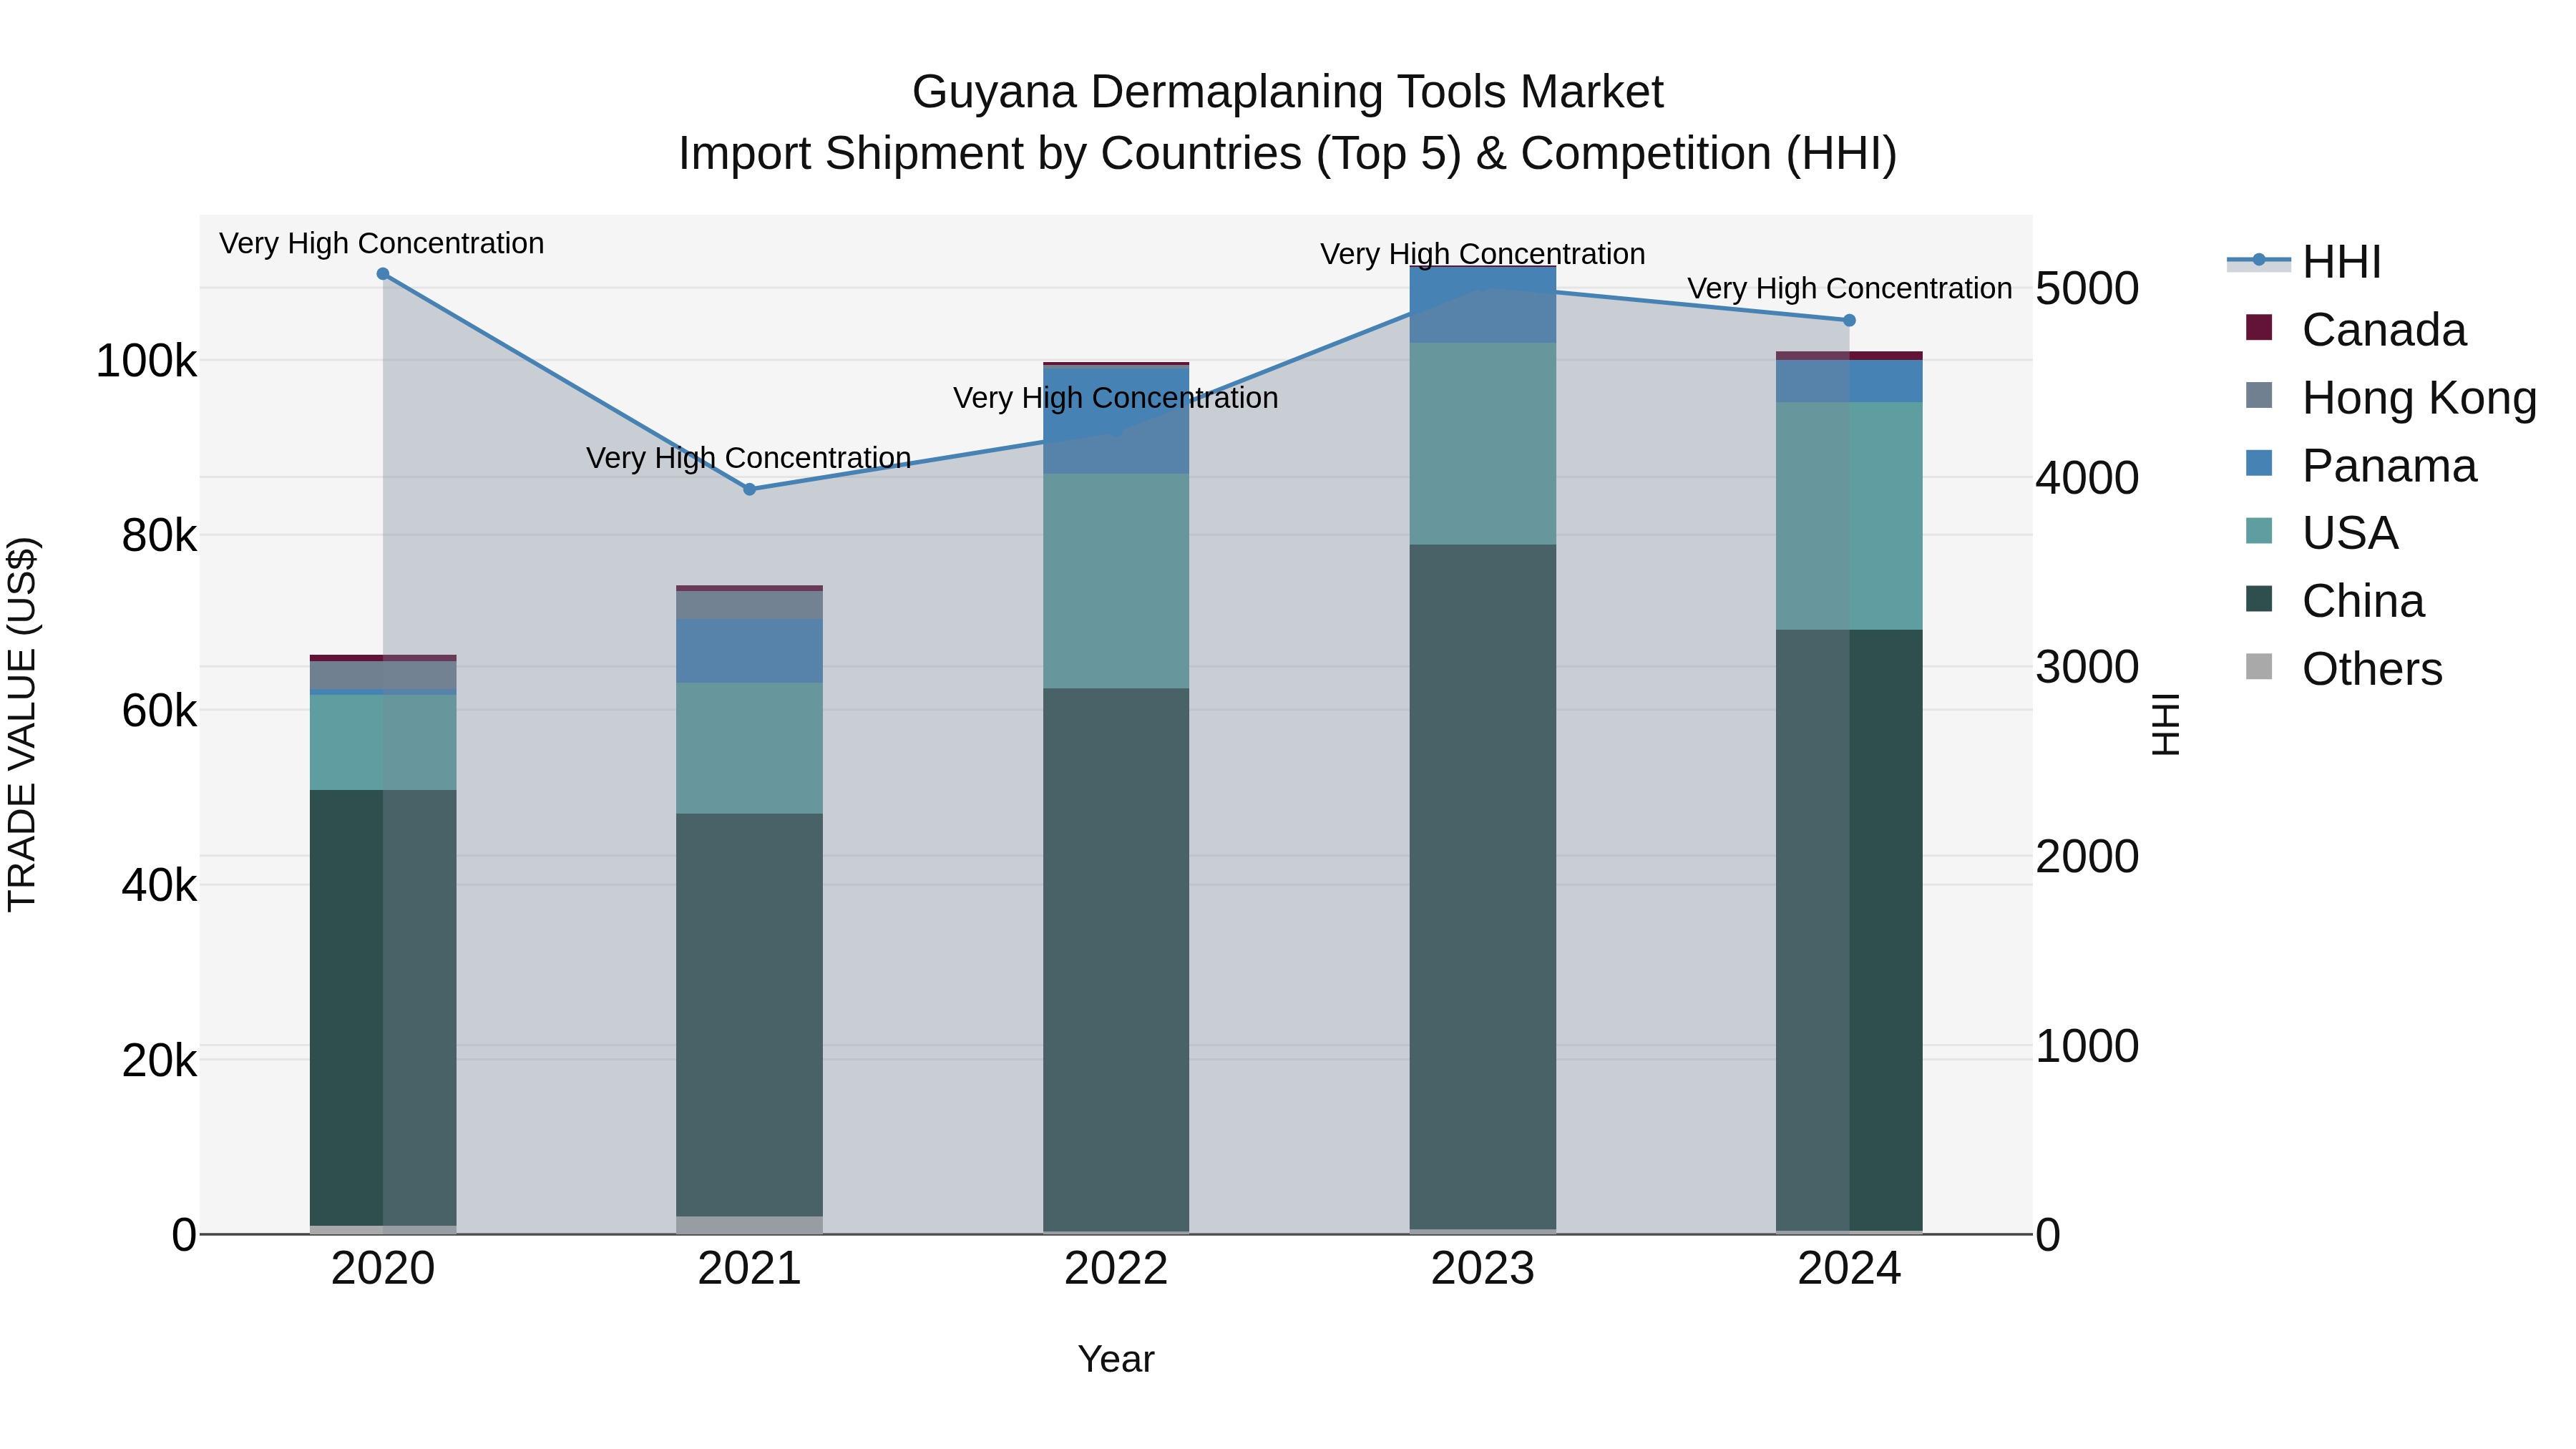Click the USA segment of the 2023 bar
The image size is (2576, 1449).
1483,444
